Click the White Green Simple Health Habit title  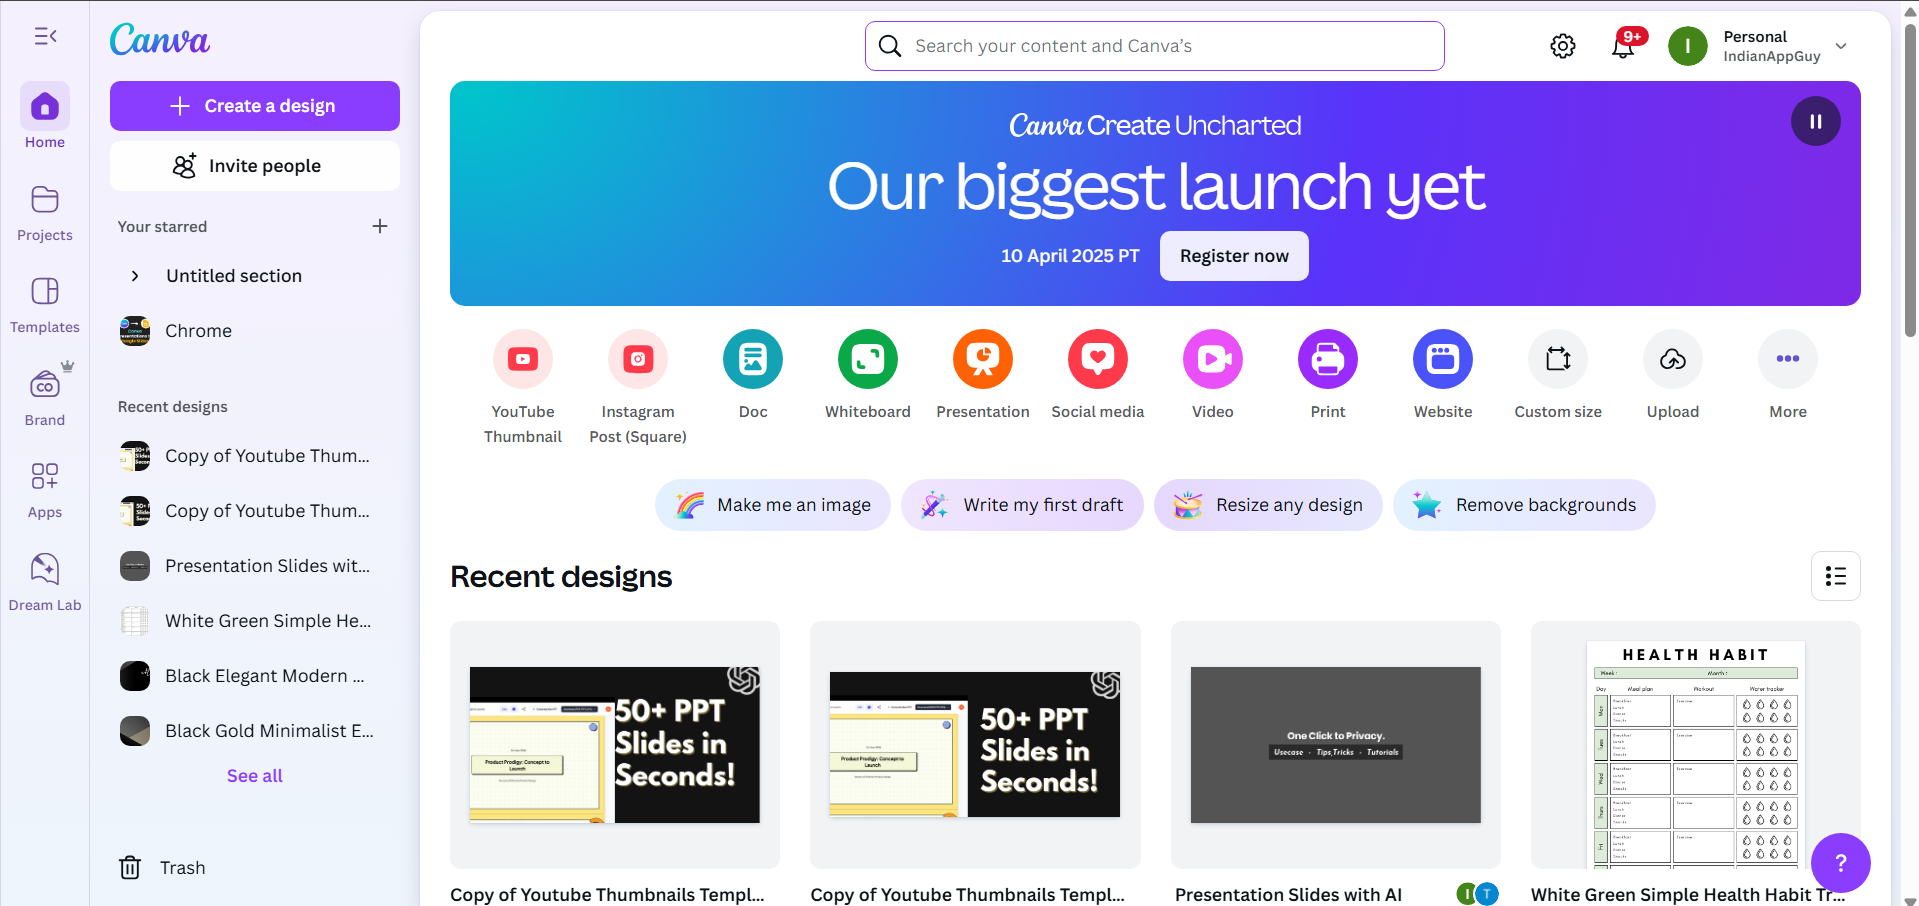[1688, 895]
